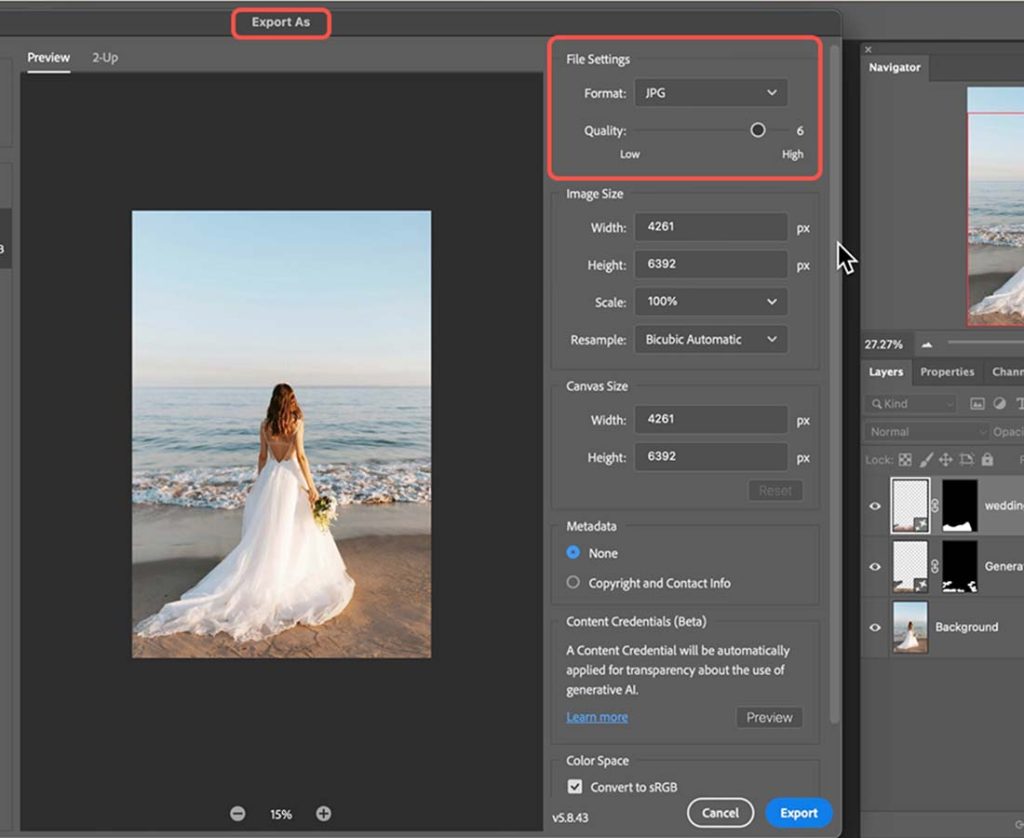Zoom in the export preview
This screenshot has width=1024, height=838.
click(x=323, y=814)
